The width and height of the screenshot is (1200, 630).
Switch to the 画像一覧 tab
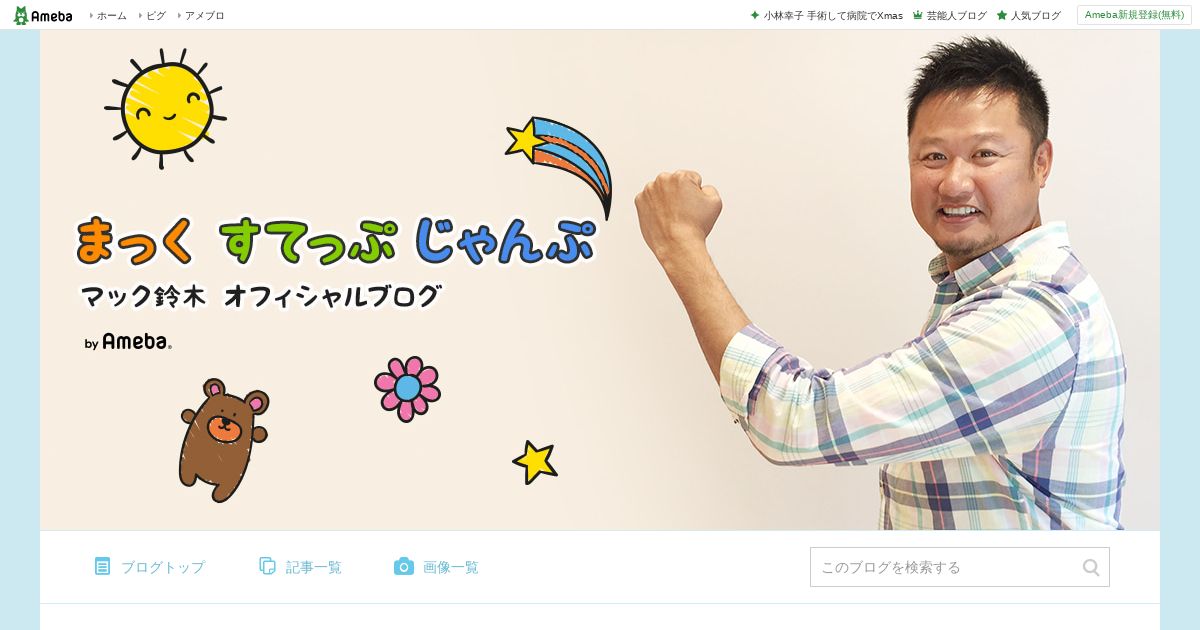tap(436, 567)
